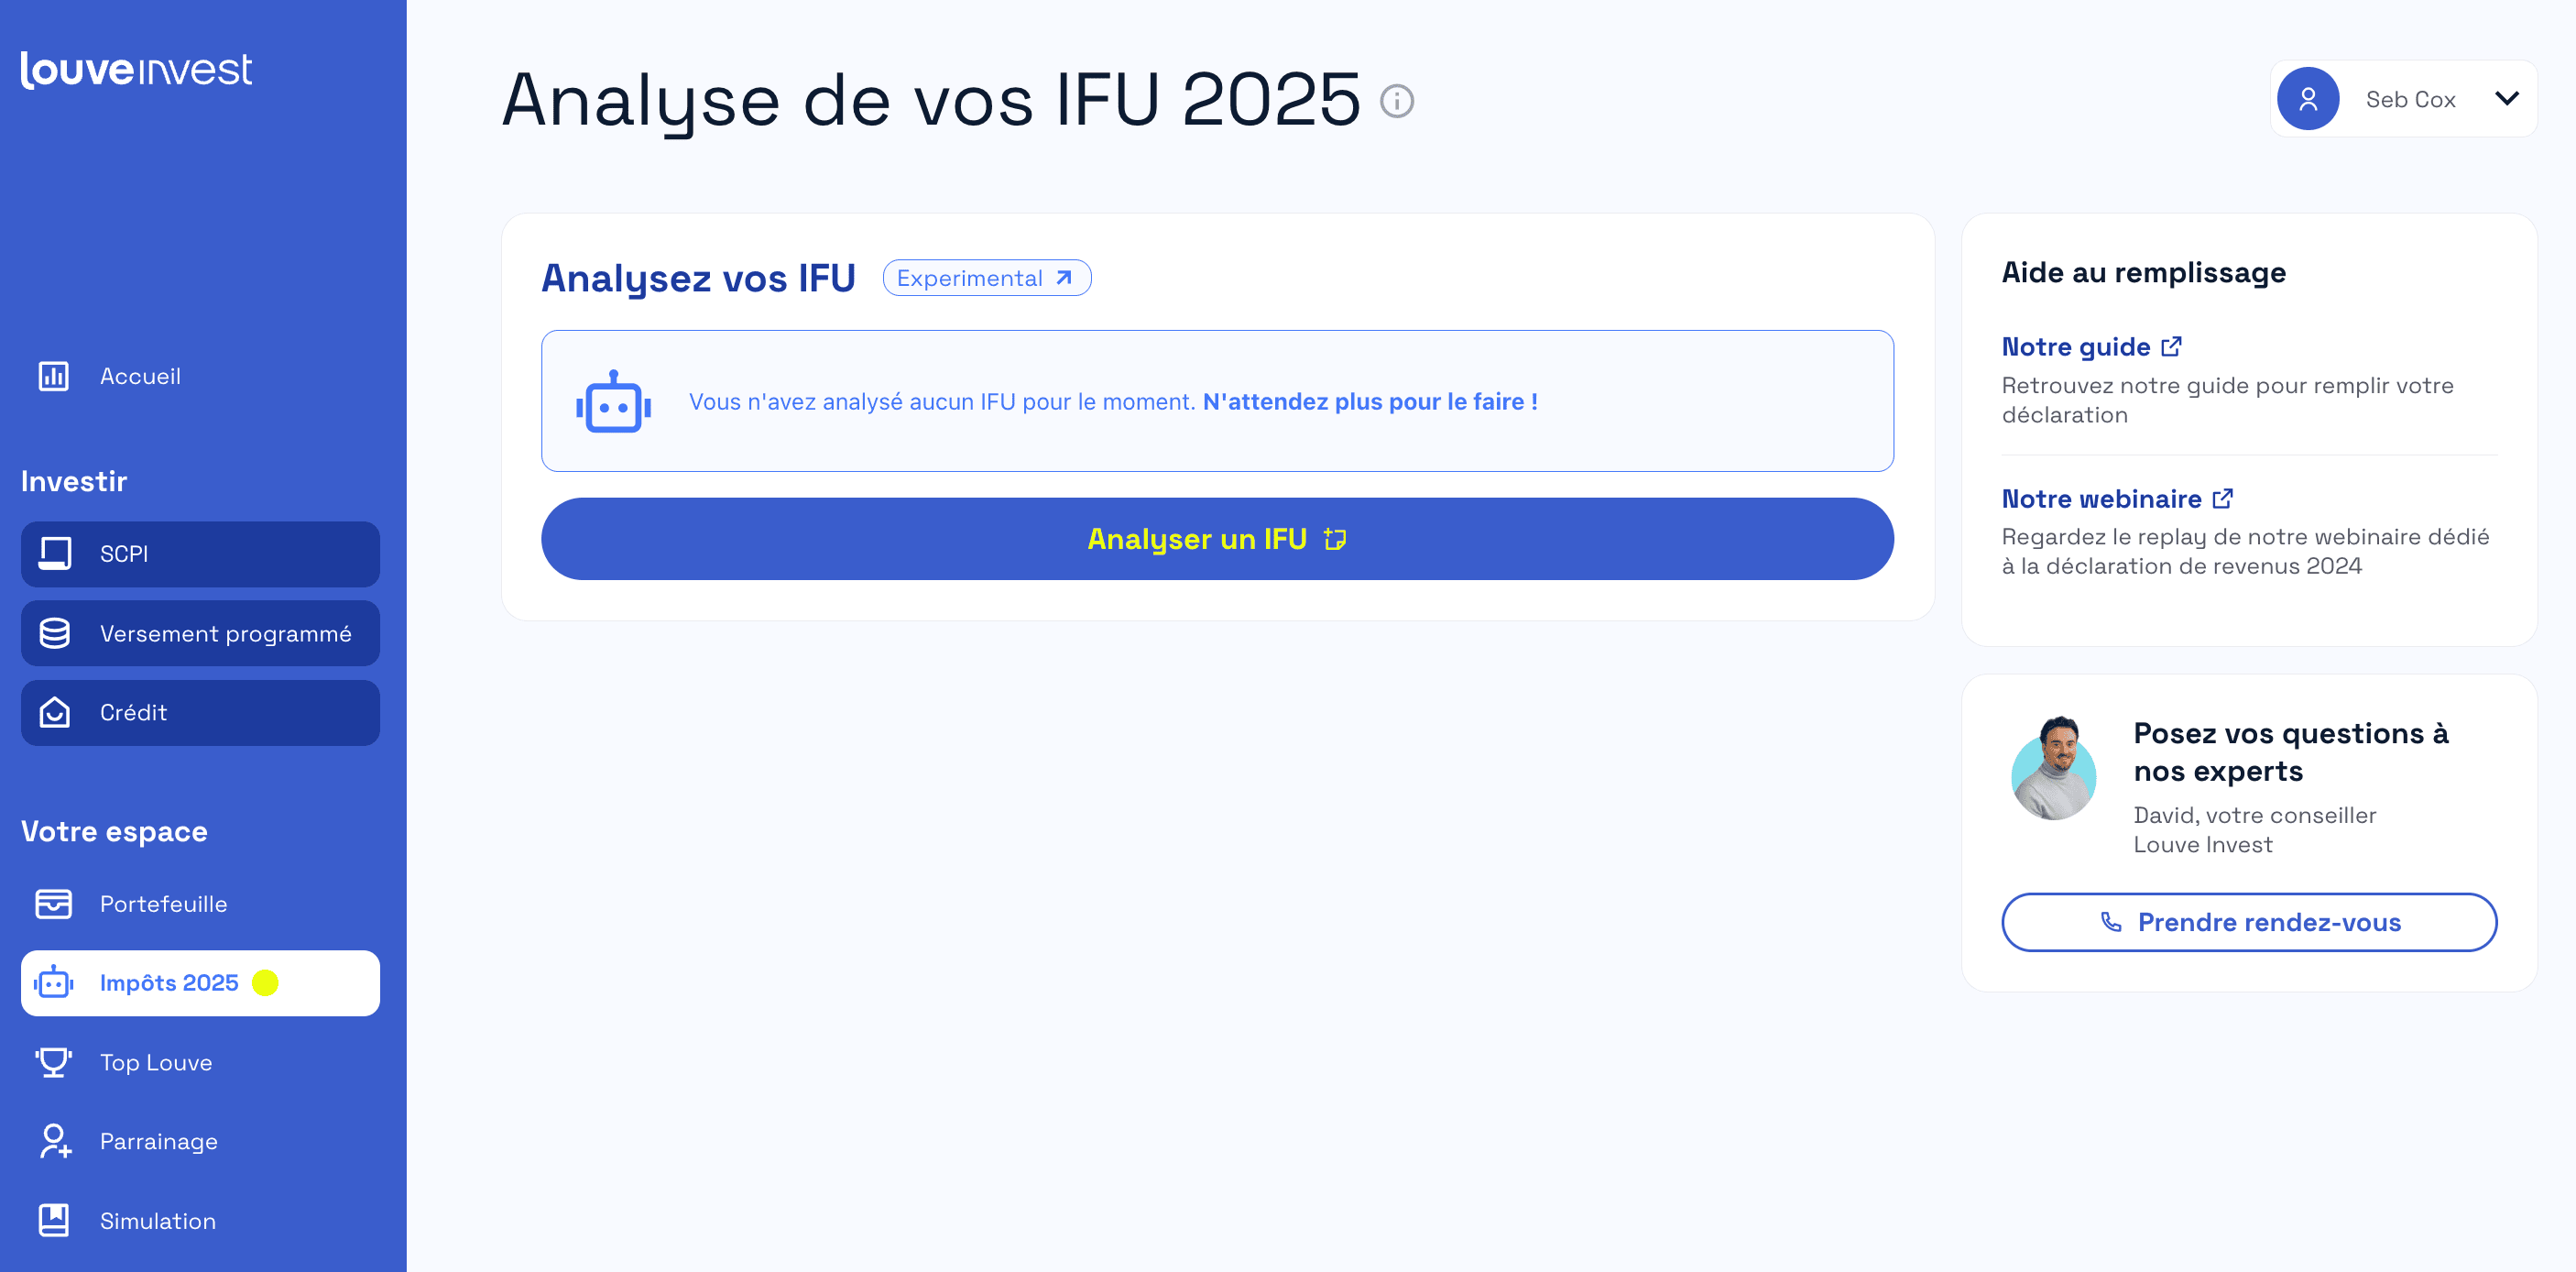Select the Accueil bar chart icon
This screenshot has width=2576, height=1272.
click(53, 376)
